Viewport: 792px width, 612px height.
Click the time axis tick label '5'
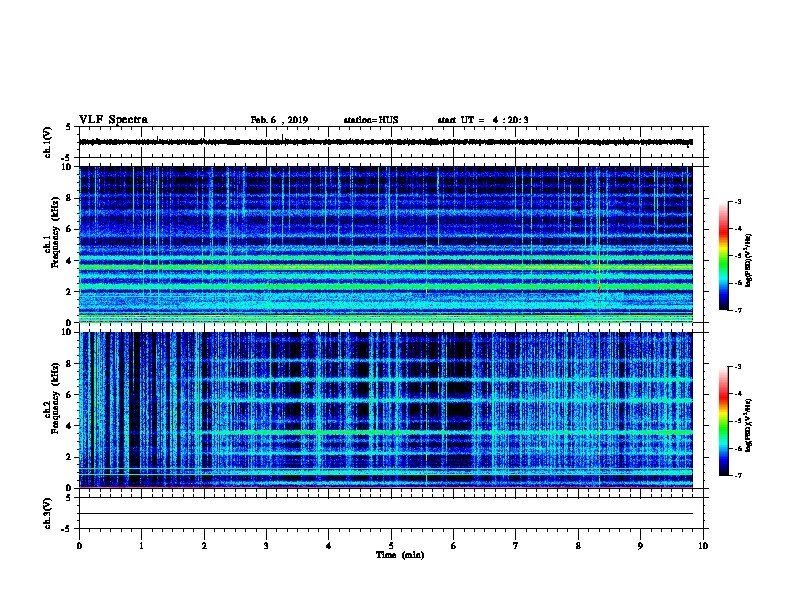tap(391, 546)
